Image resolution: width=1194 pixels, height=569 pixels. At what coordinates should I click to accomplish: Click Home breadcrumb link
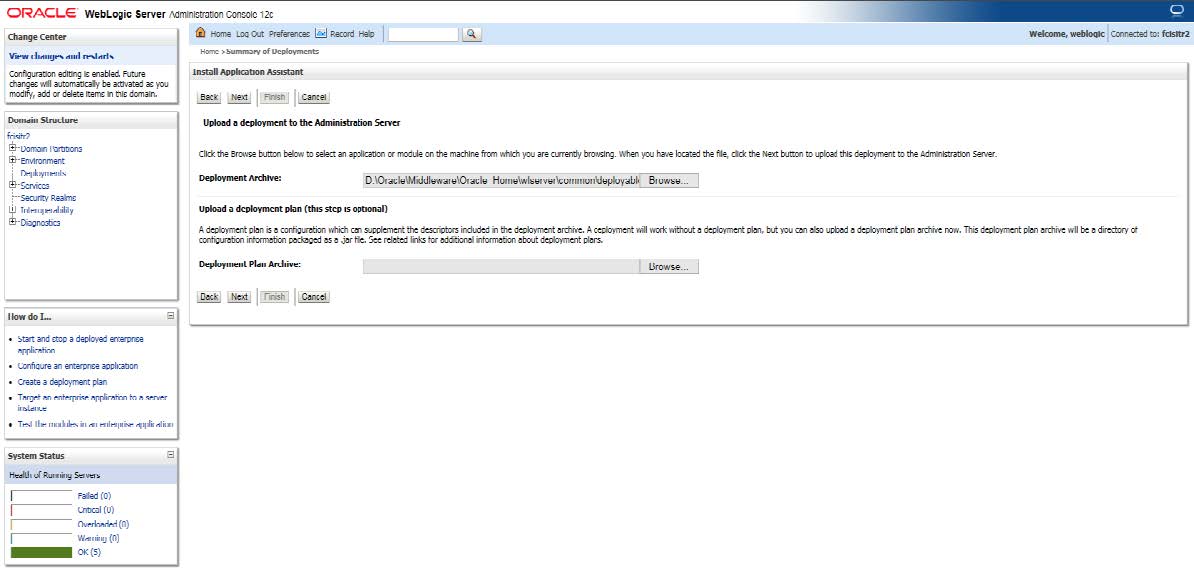209,51
